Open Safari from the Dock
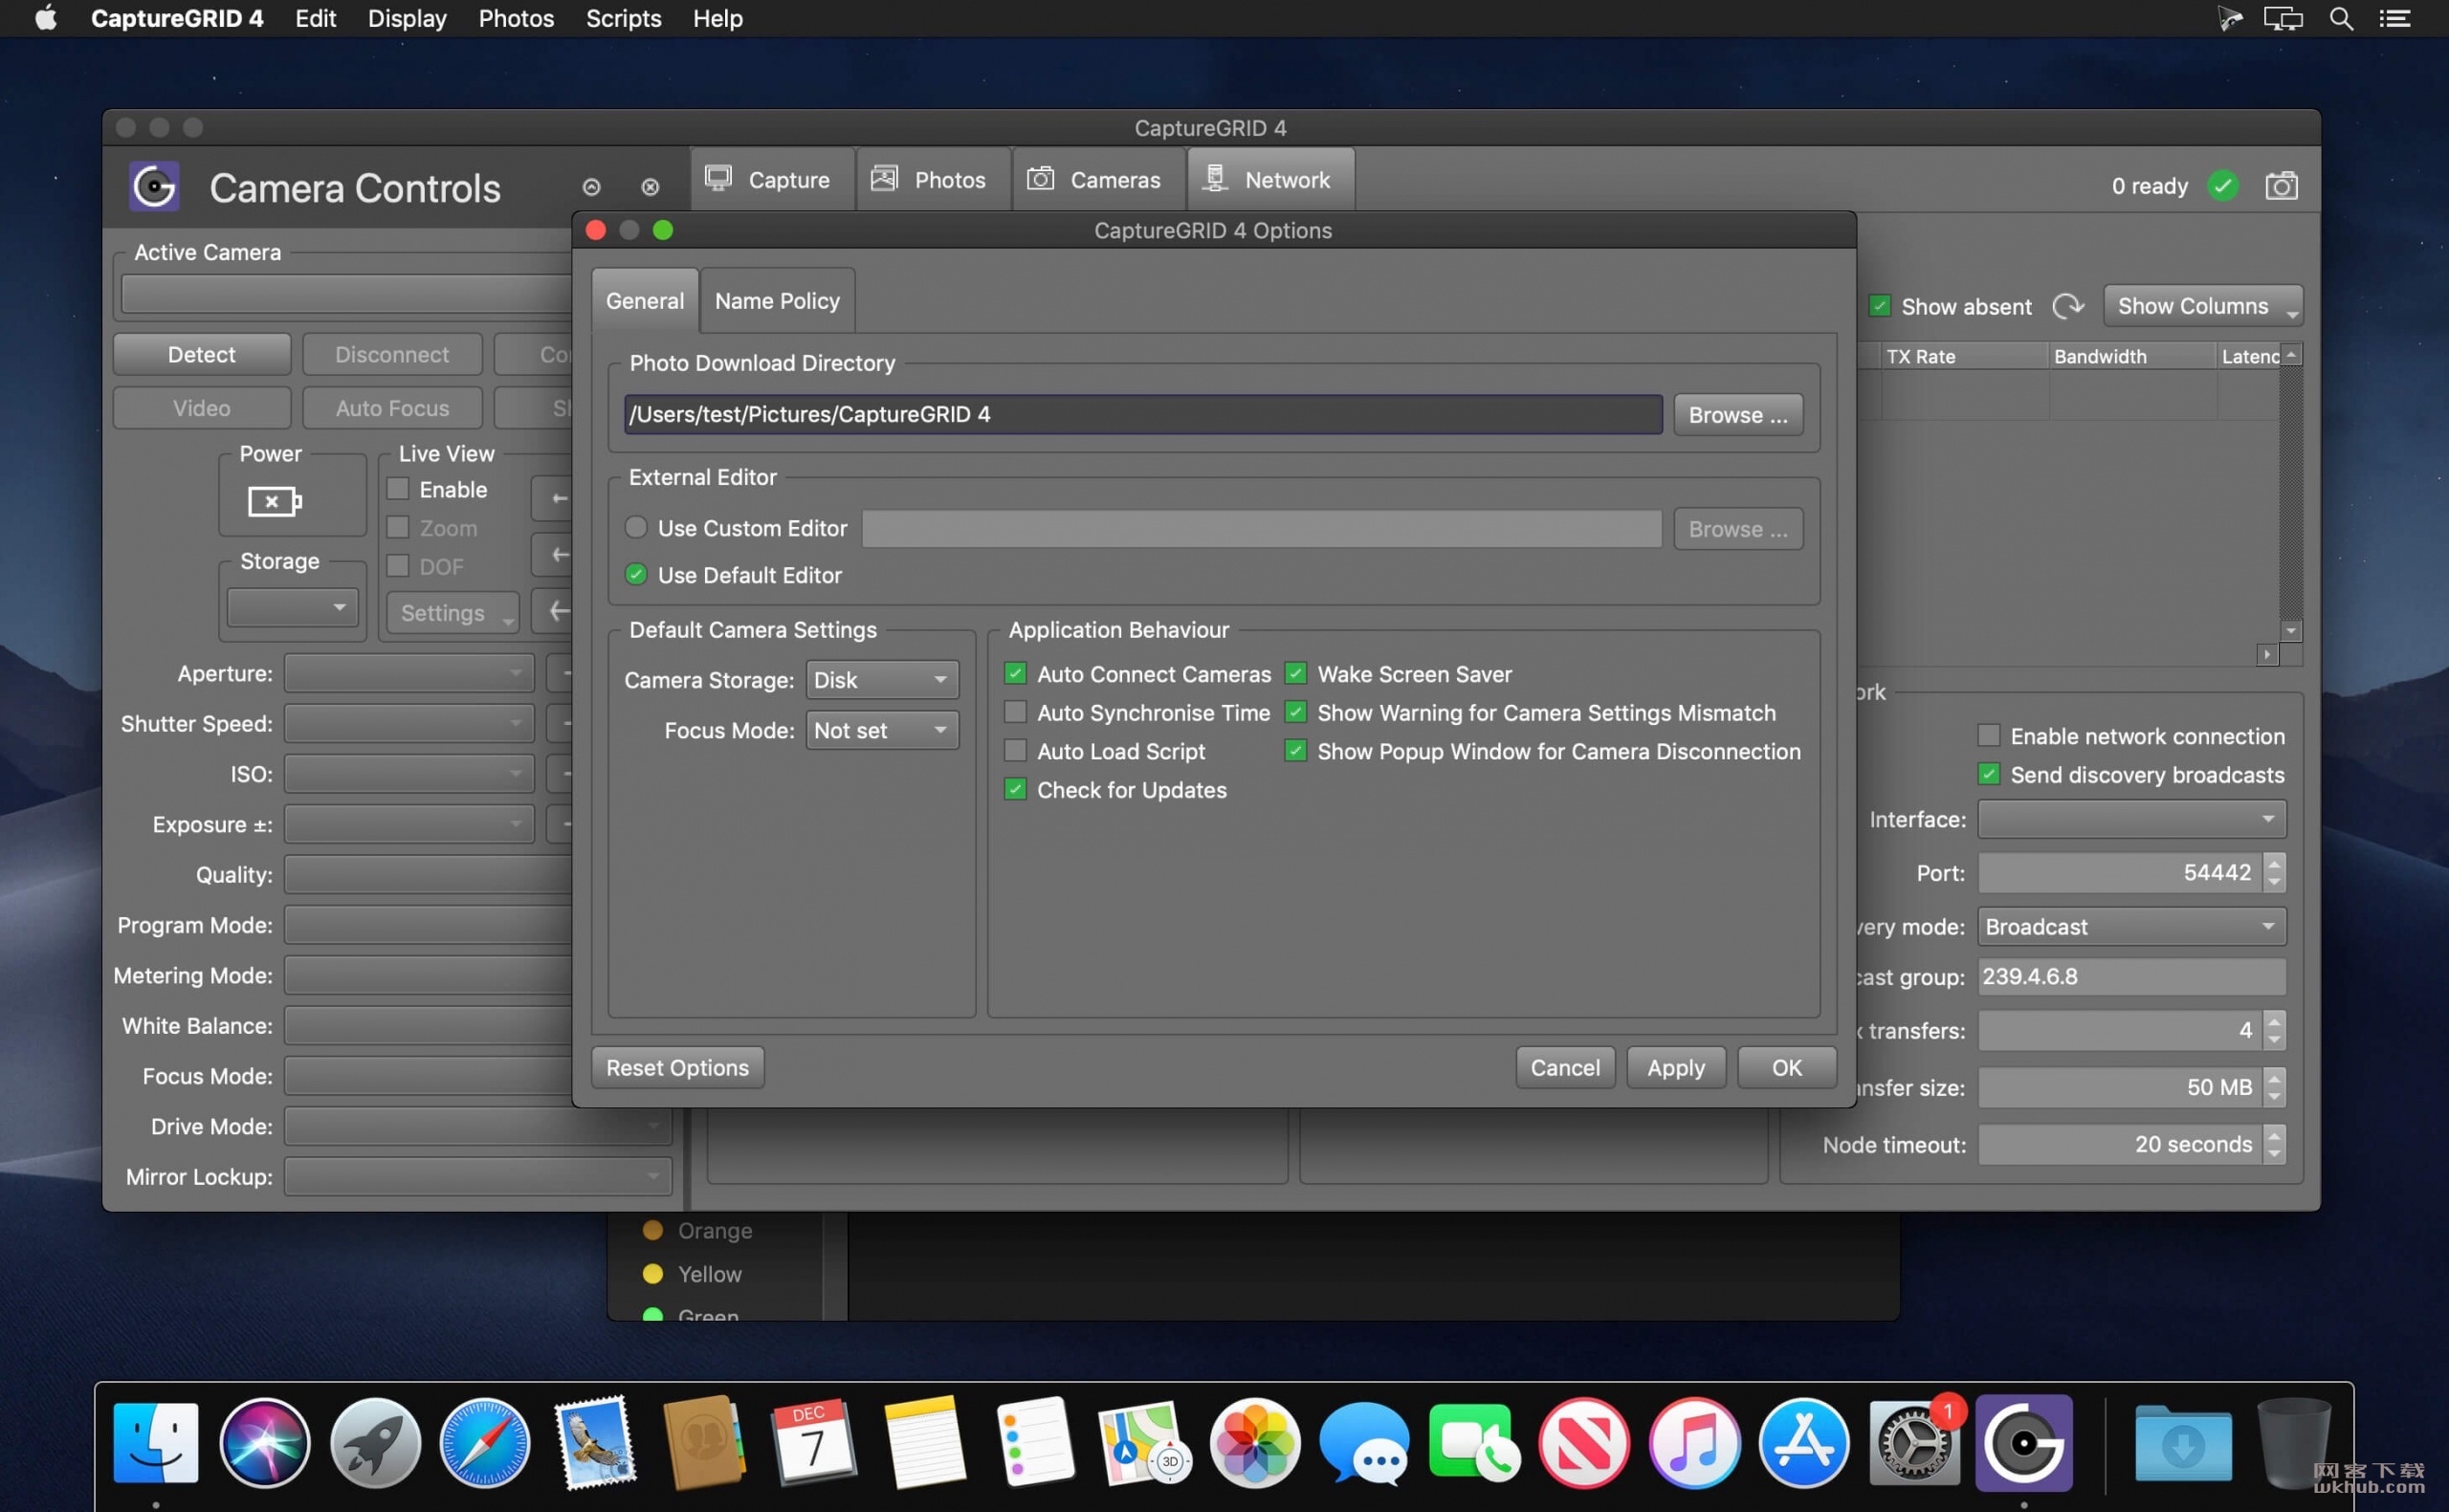The width and height of the screenshot is (2449, 1512). (485, 1443)
